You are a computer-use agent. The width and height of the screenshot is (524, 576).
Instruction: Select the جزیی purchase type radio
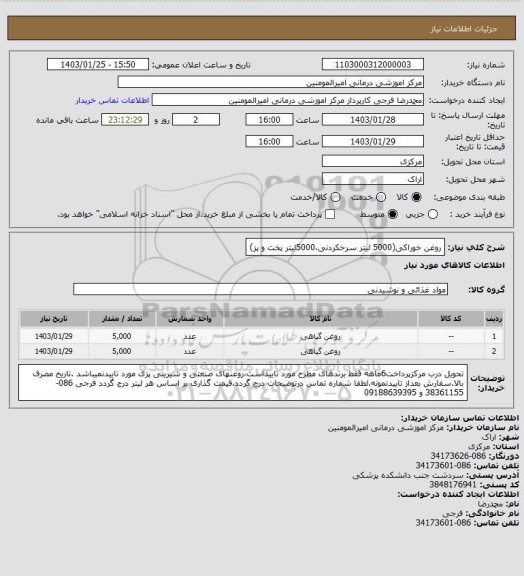tap(433, 214)
